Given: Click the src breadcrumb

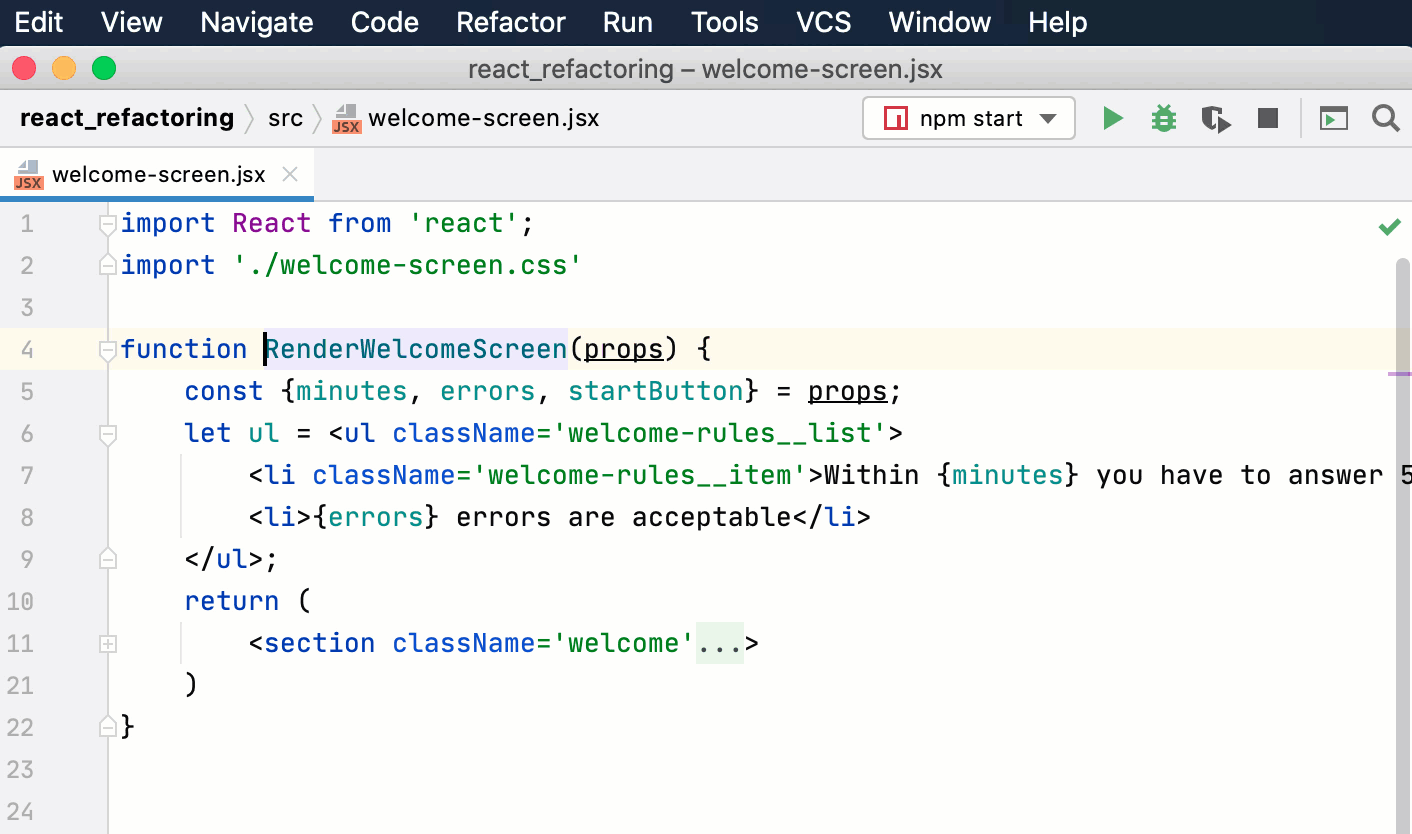Looking at the screenshot, I should tap(286, 118).
